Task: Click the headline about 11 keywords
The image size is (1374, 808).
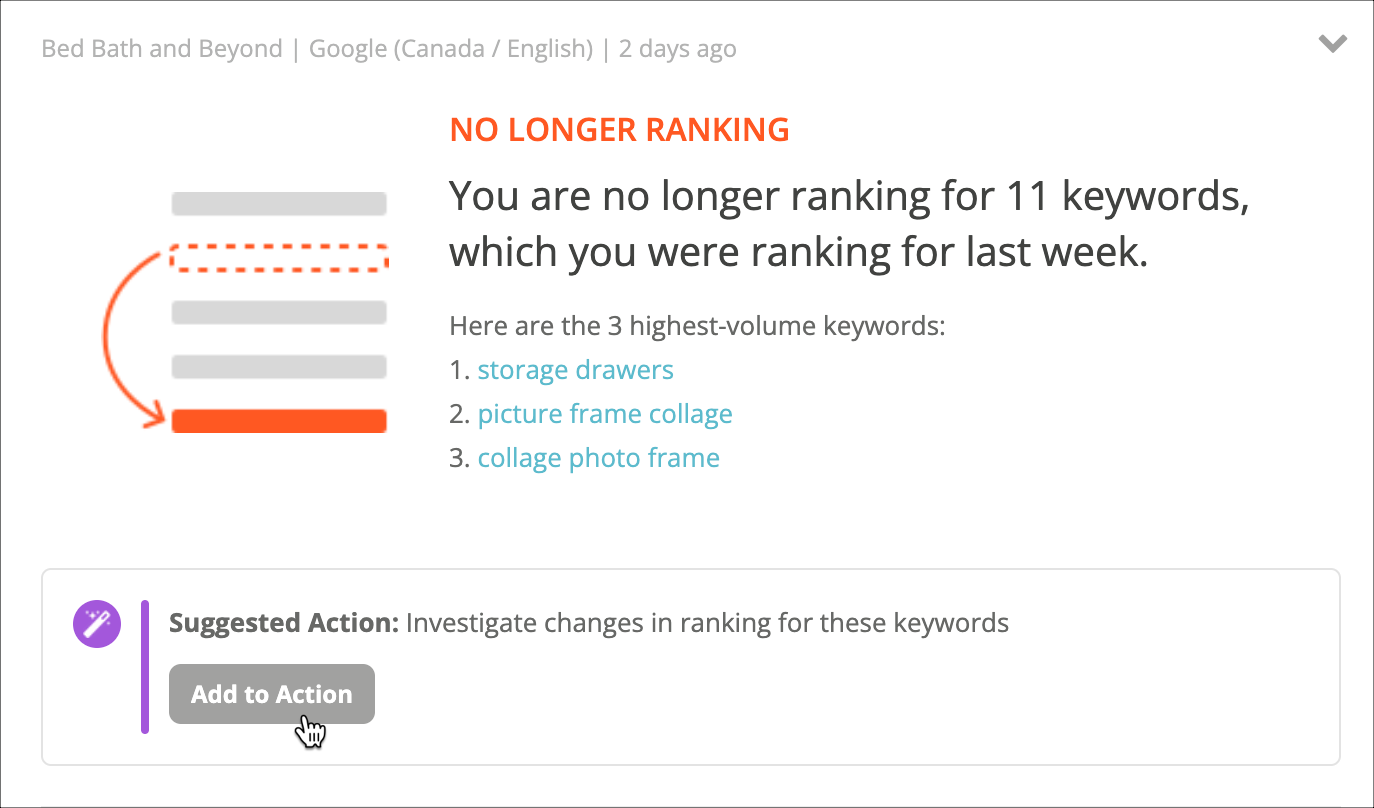Action: (x=849, y=225)
